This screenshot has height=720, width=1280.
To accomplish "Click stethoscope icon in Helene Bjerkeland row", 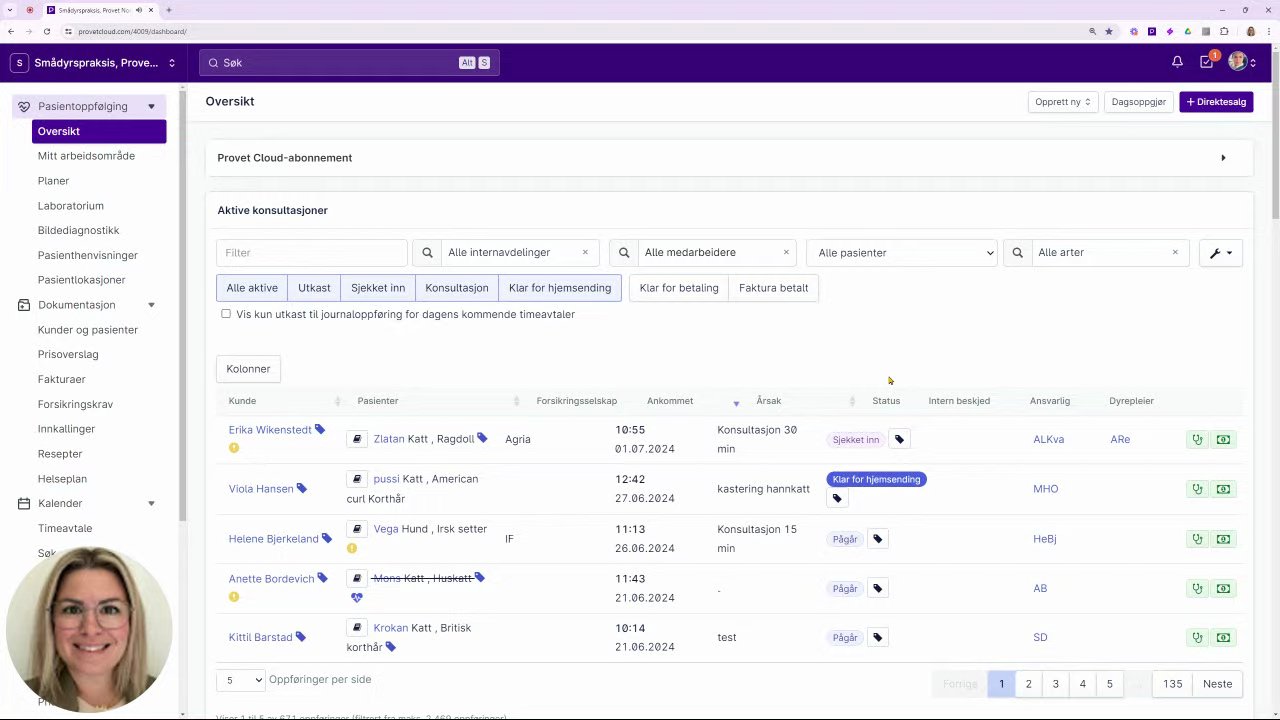I will click(1197, 539).
